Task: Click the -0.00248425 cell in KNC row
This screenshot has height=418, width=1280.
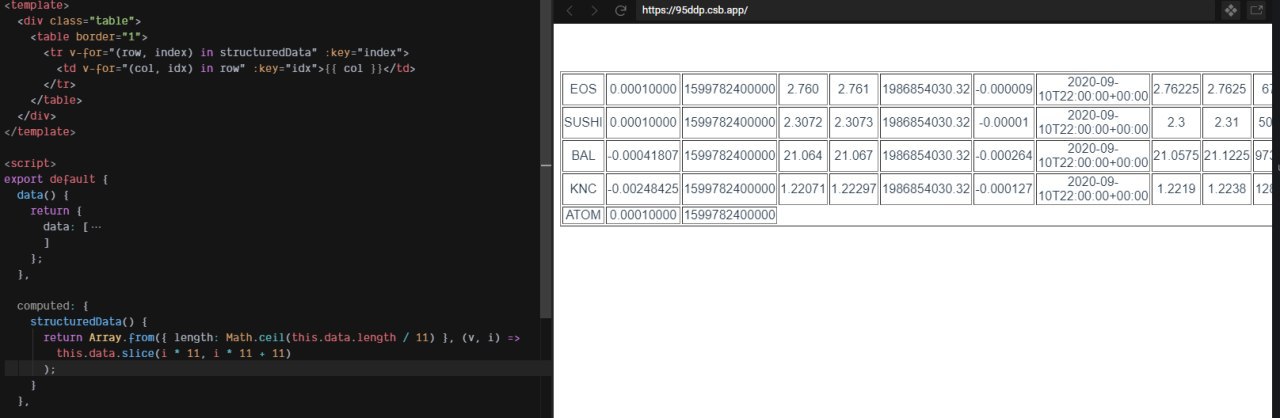Action: 643,189
